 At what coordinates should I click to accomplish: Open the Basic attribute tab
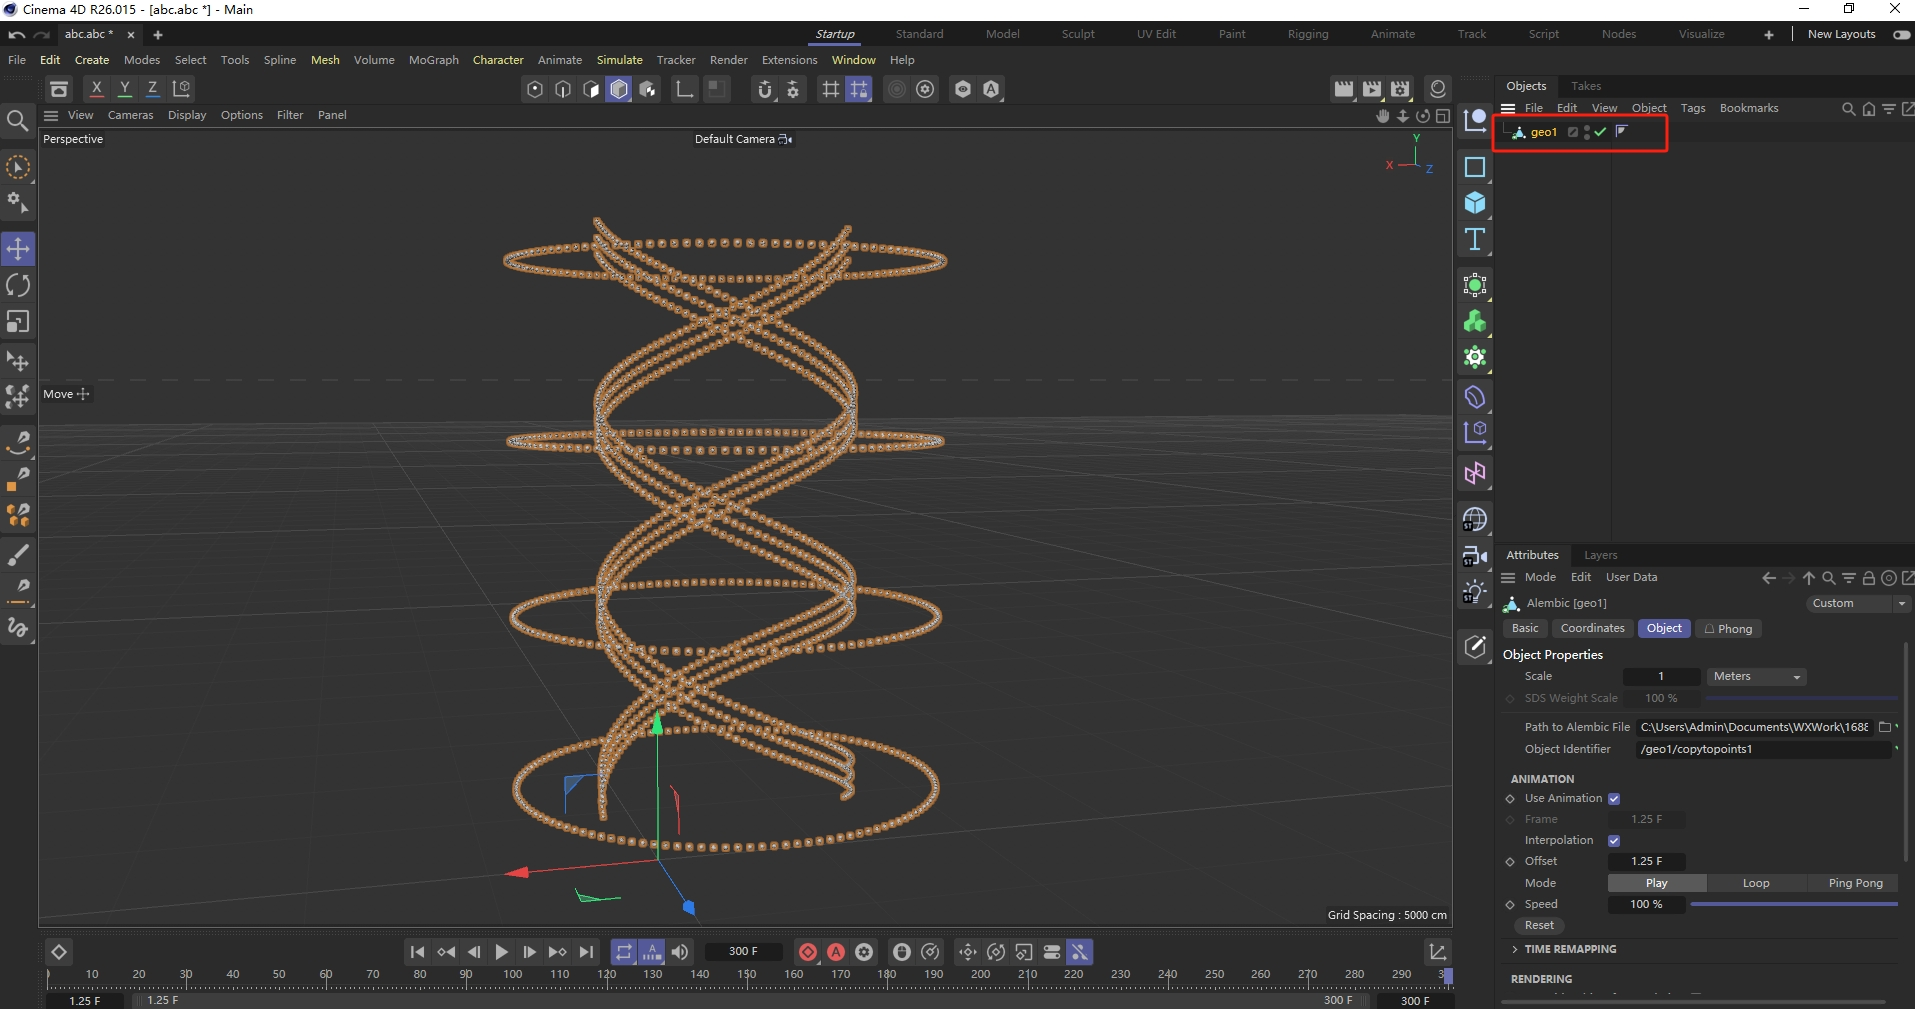point(1525,629)
